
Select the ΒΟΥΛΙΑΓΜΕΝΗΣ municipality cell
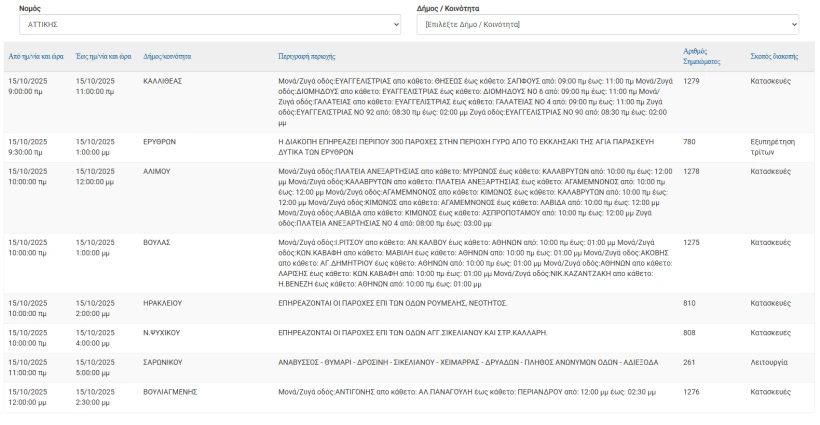[170, 392]
